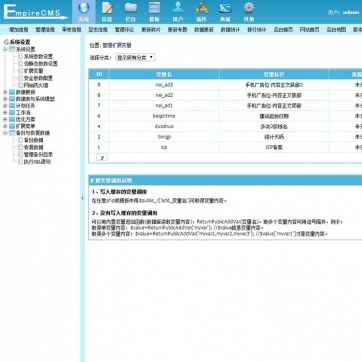Viewport: 362px width, 362px height.
Task: Click the nei_ad3 variable name cell
Action: (x=164, y=85)
